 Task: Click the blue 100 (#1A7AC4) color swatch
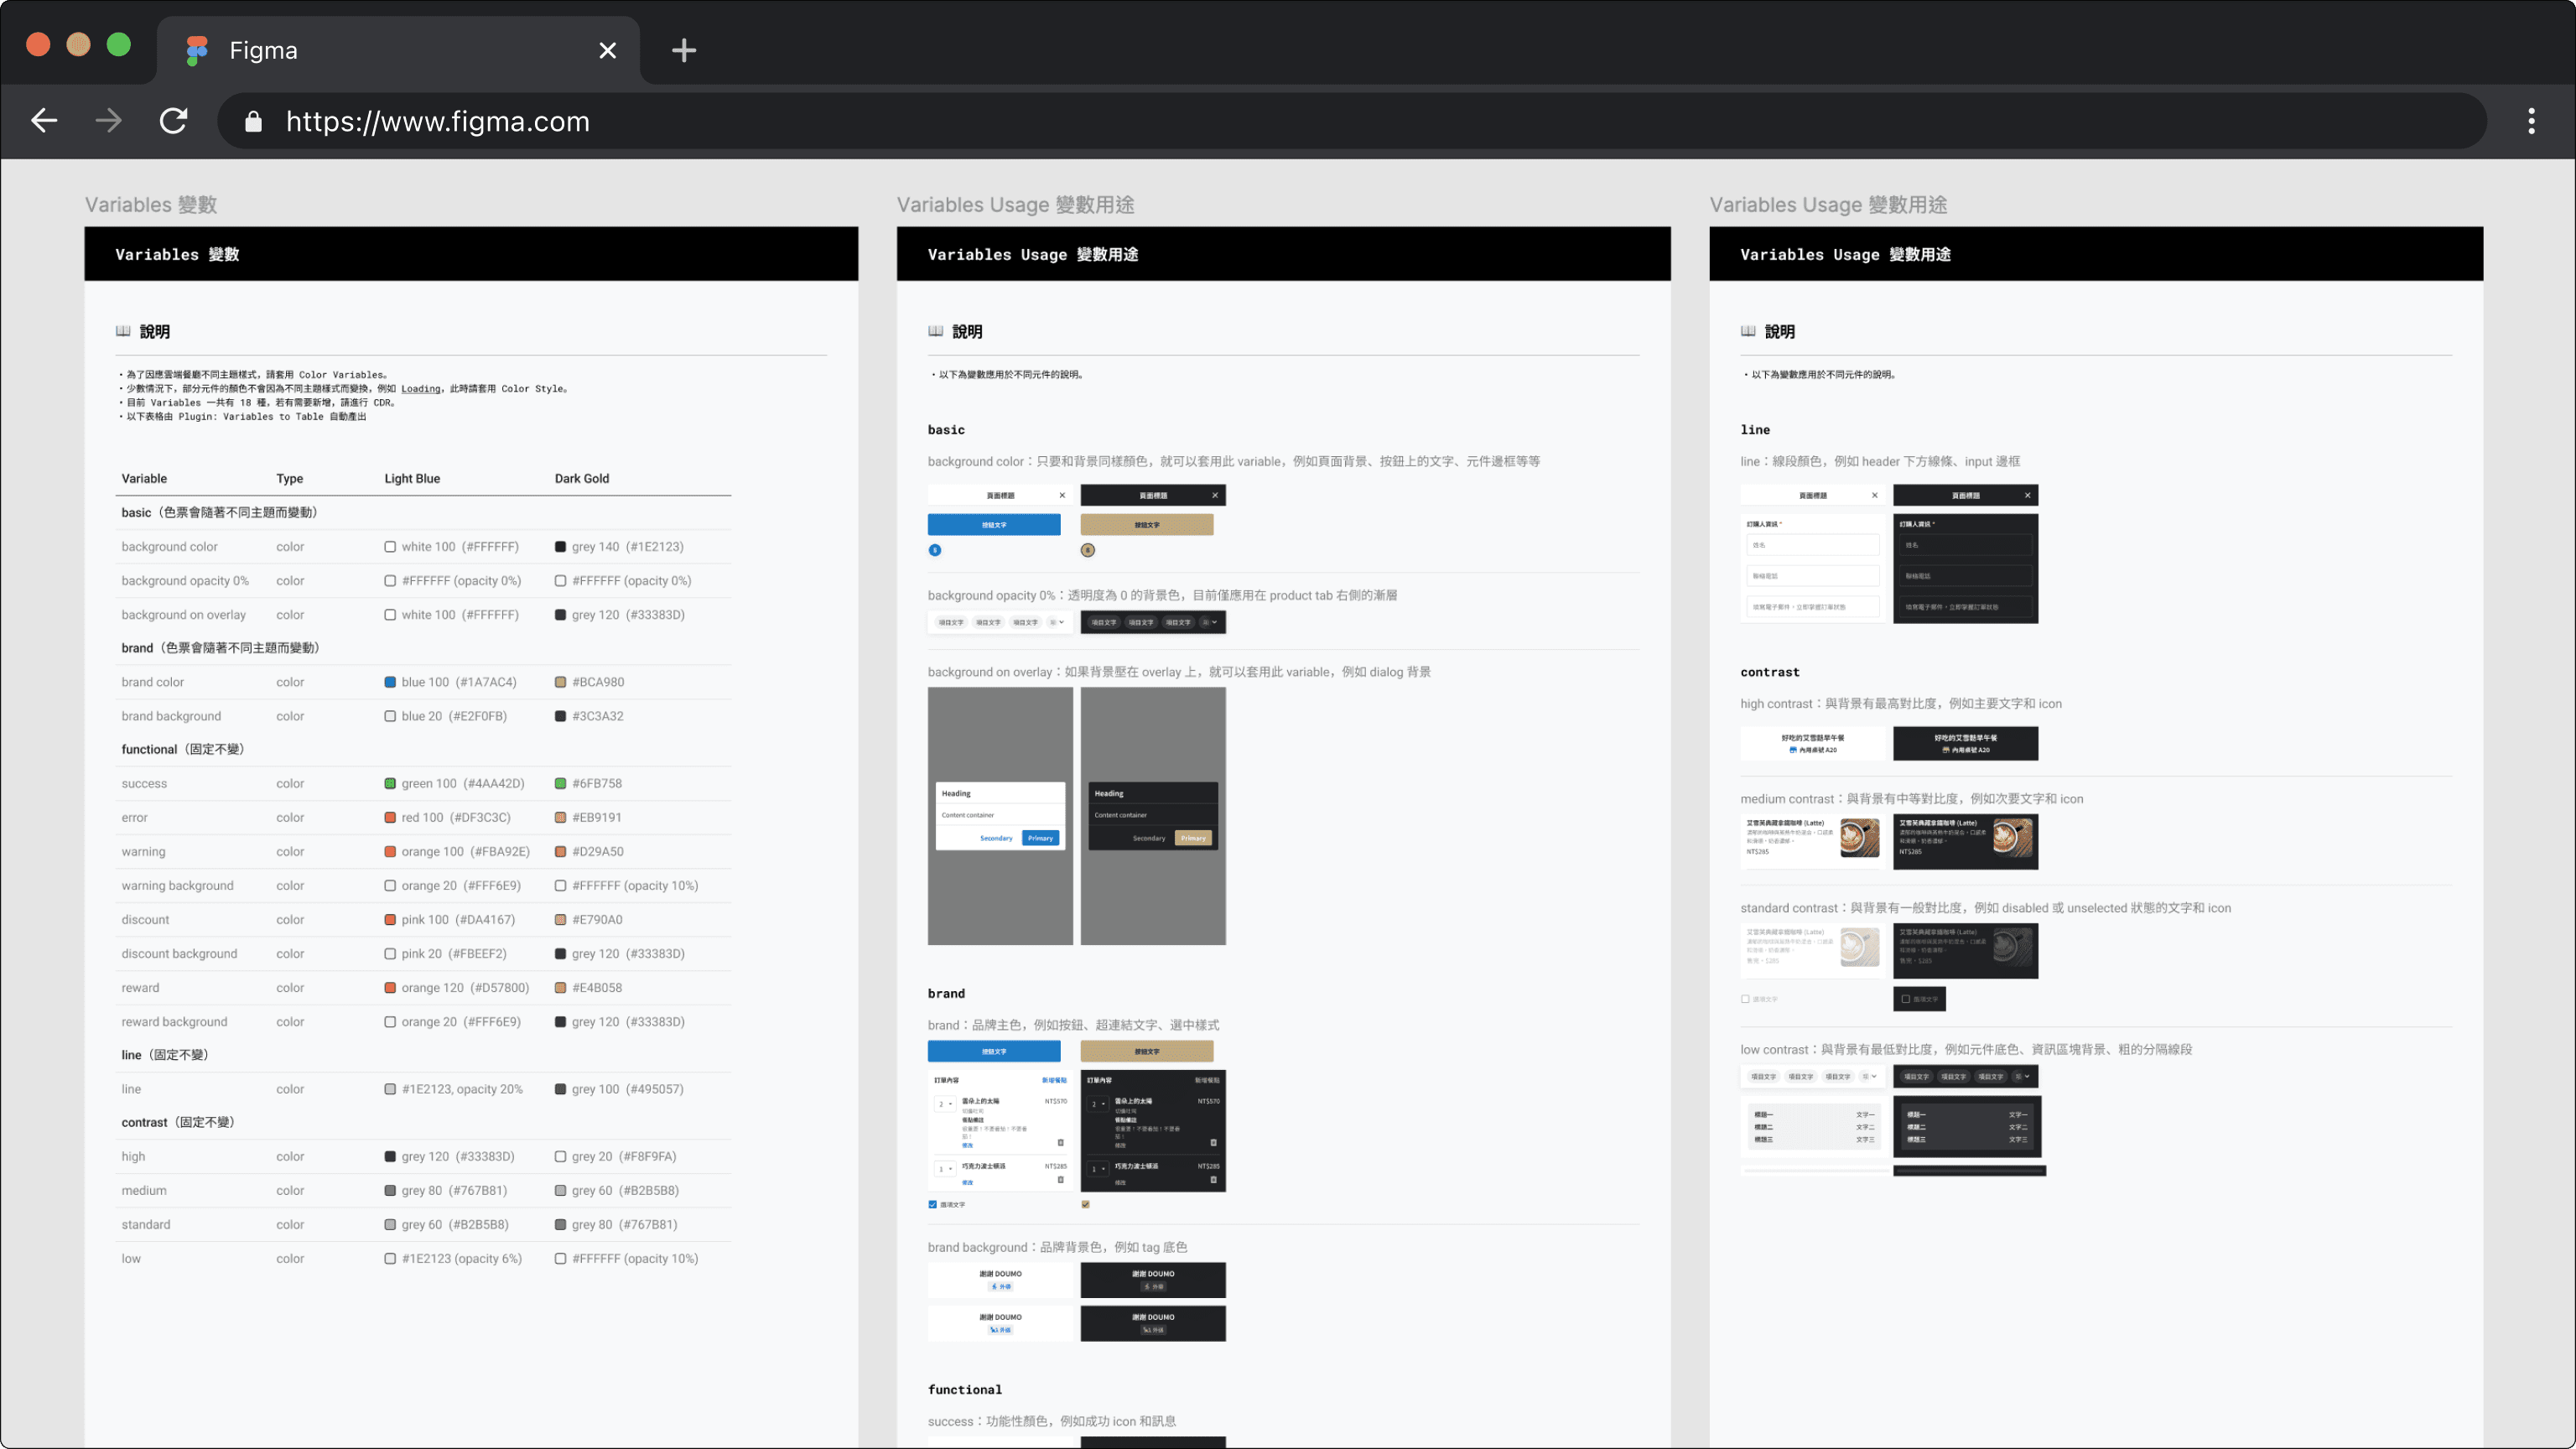[x=390, y=682]
